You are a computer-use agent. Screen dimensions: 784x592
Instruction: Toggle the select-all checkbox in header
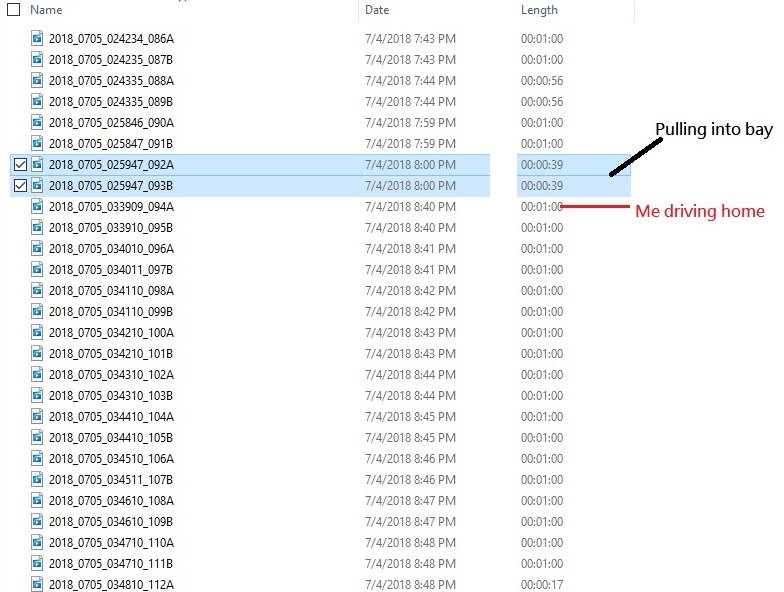point(14,9)
